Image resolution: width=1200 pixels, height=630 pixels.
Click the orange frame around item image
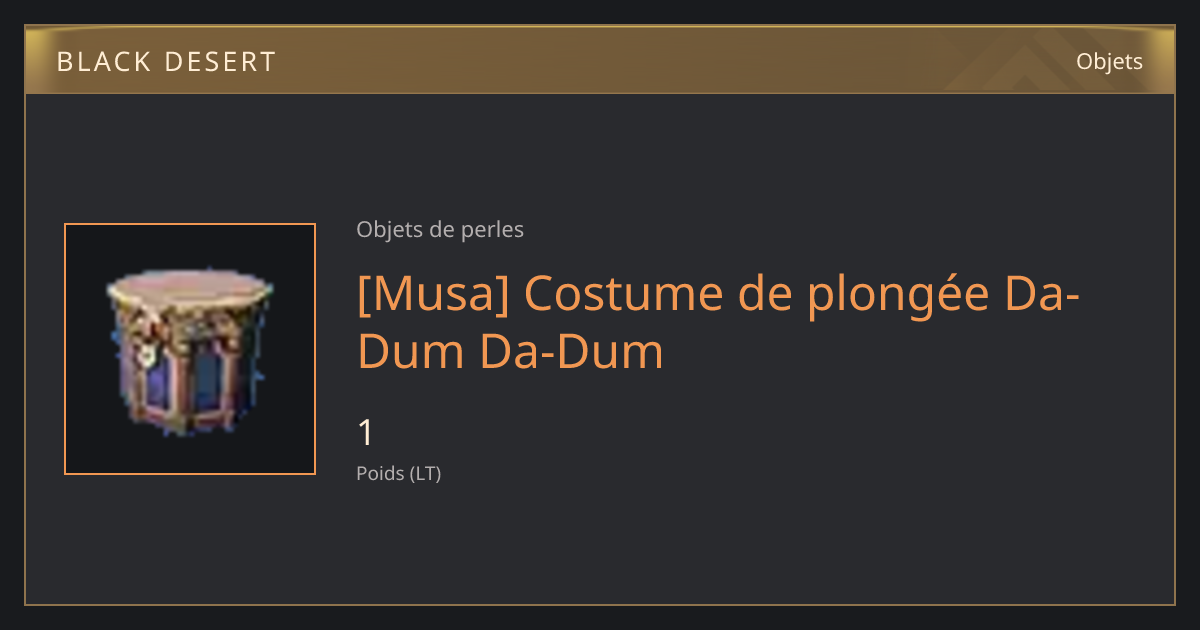(190, 349)
